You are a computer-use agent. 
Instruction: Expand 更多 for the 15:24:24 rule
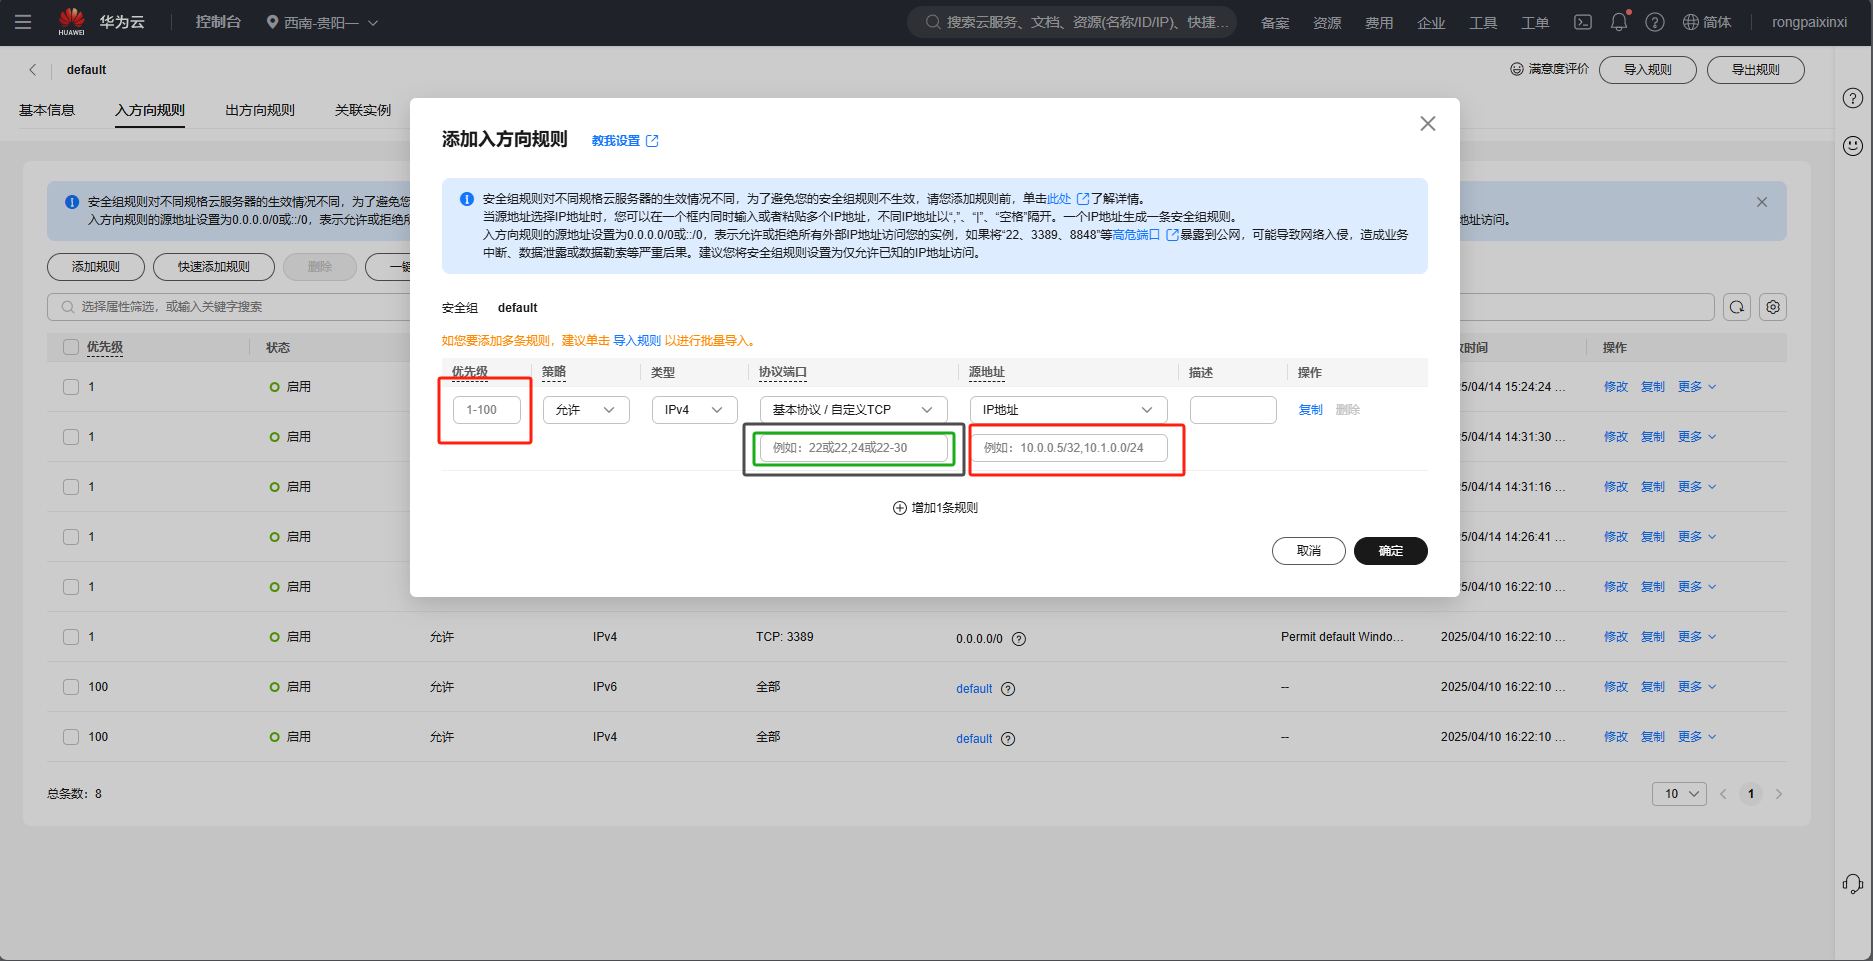click(1697, 387)
